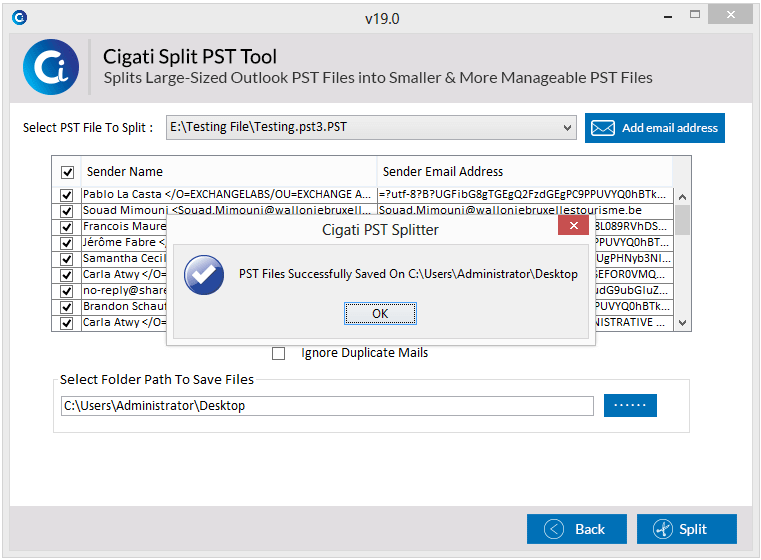The image size is (761, 560).
Task: Click the sender list scrollbar thumb
Action: click(x=682, y=220)
